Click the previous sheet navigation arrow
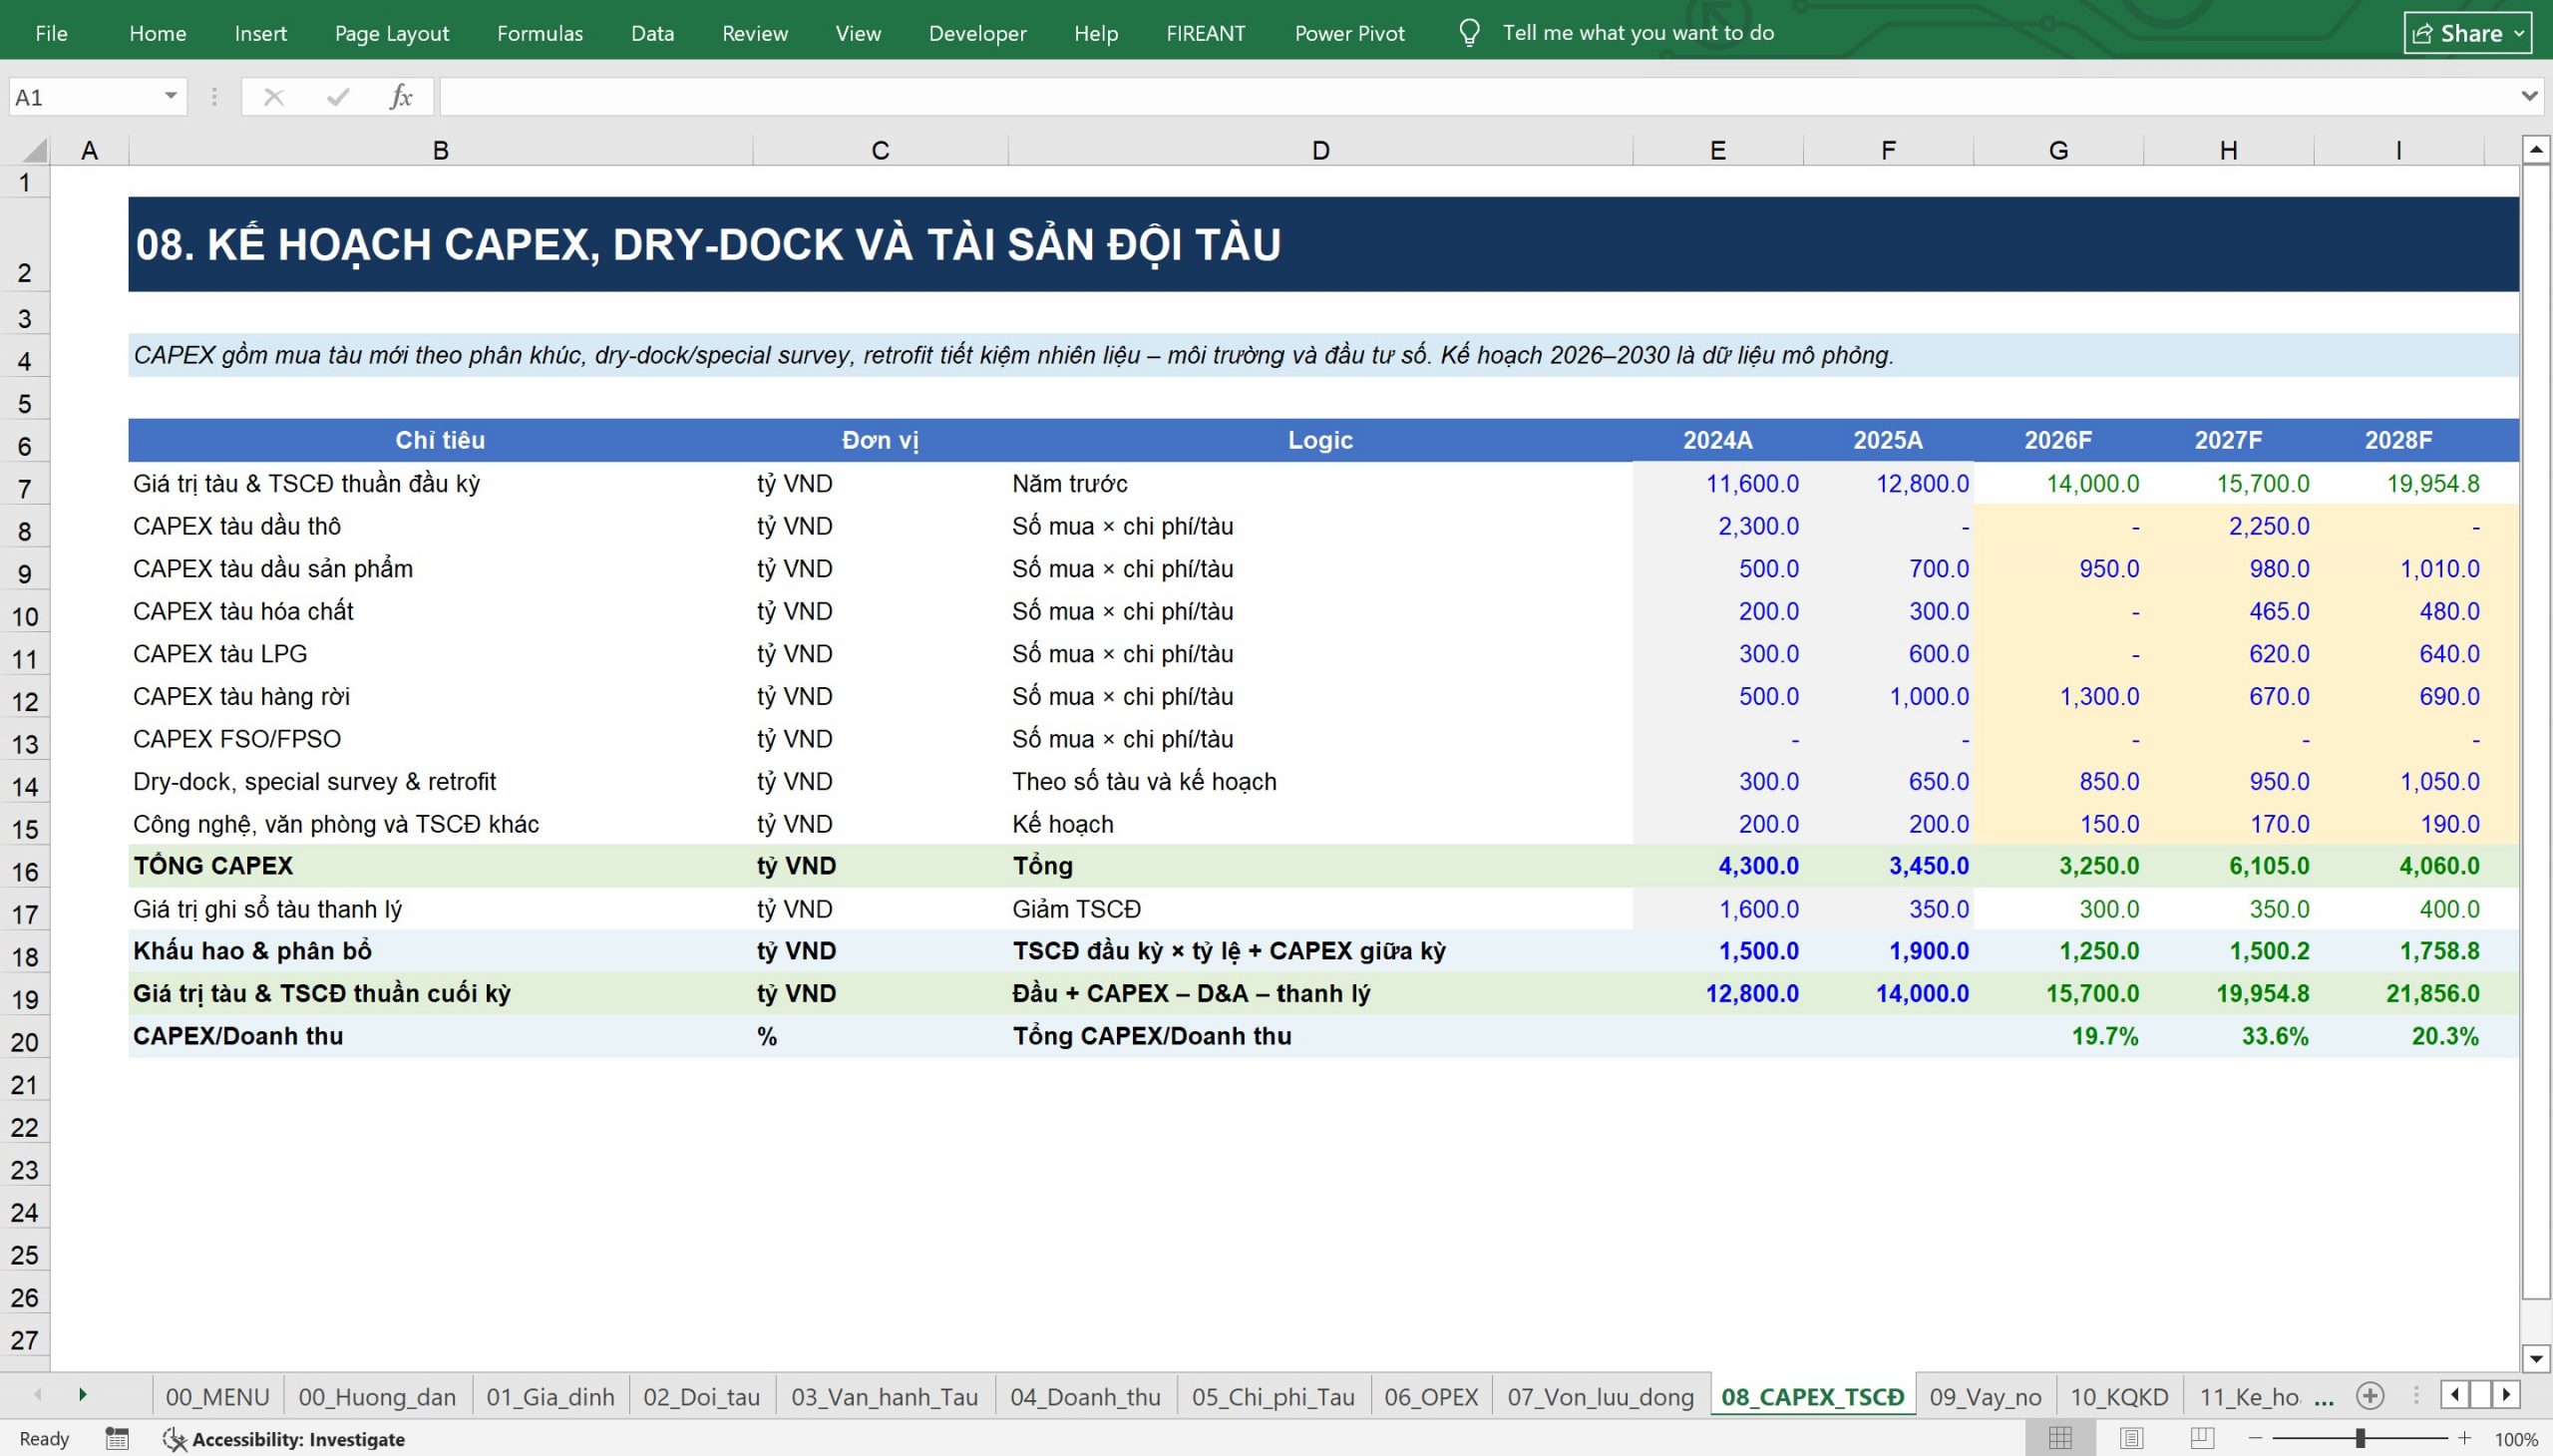2553x1456 pixels. click(38, 1395)
